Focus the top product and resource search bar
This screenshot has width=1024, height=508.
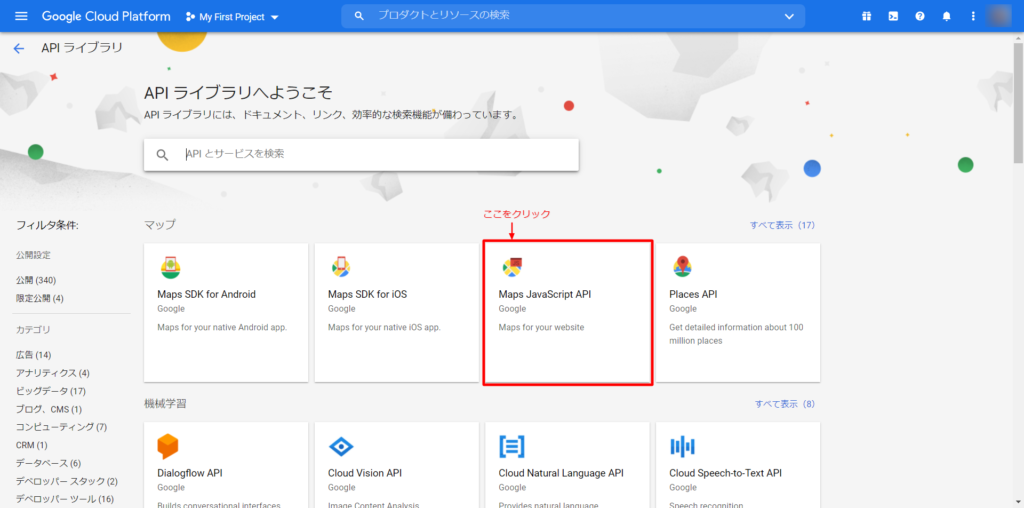[x=573, y=16]
